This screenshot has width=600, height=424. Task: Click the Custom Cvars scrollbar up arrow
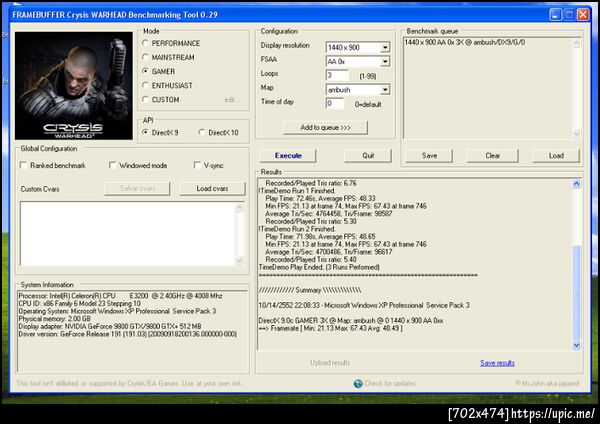[240, 207]
